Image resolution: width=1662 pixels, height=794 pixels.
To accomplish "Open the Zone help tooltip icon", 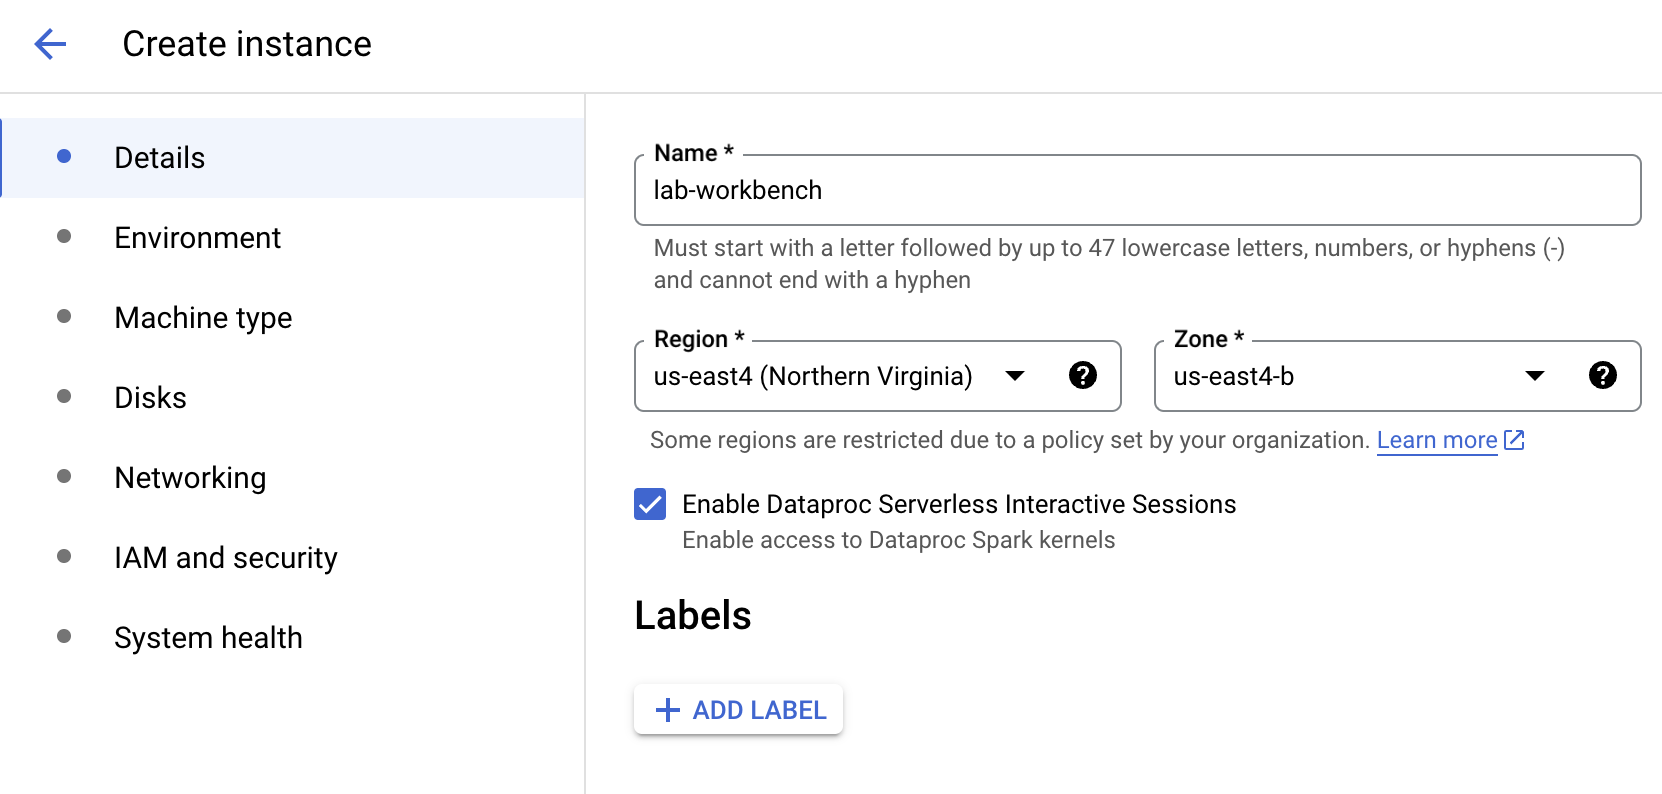I will (x=1603, y=375).
